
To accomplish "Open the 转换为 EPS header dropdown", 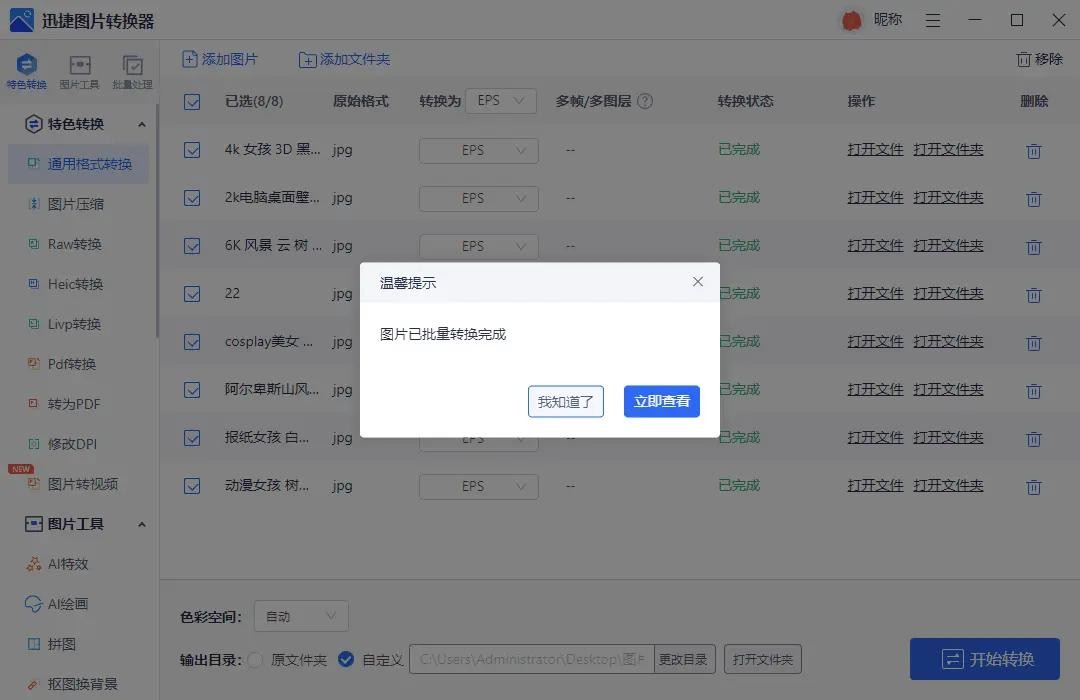I will pyautogui.click(x=501, y=101).
